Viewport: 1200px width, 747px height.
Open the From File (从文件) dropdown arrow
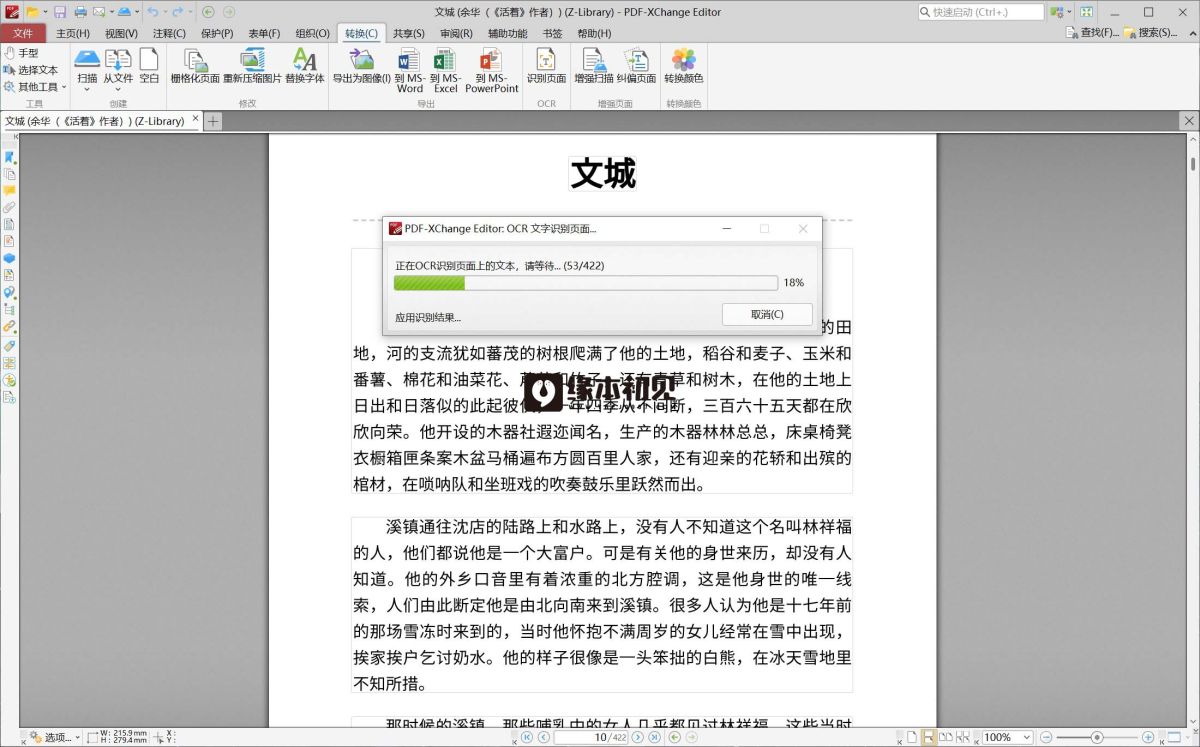[118, 89]
